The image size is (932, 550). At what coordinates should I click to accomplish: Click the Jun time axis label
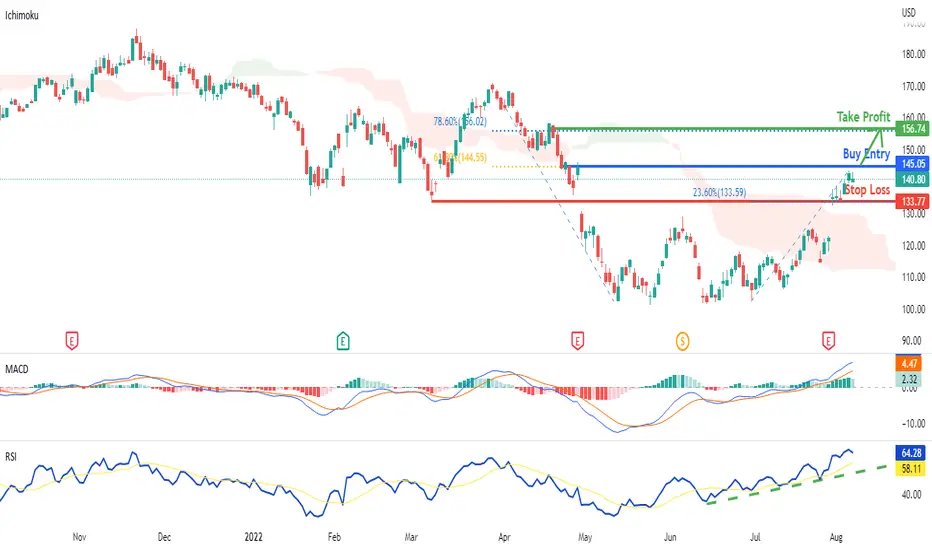[x=670, y=537]
